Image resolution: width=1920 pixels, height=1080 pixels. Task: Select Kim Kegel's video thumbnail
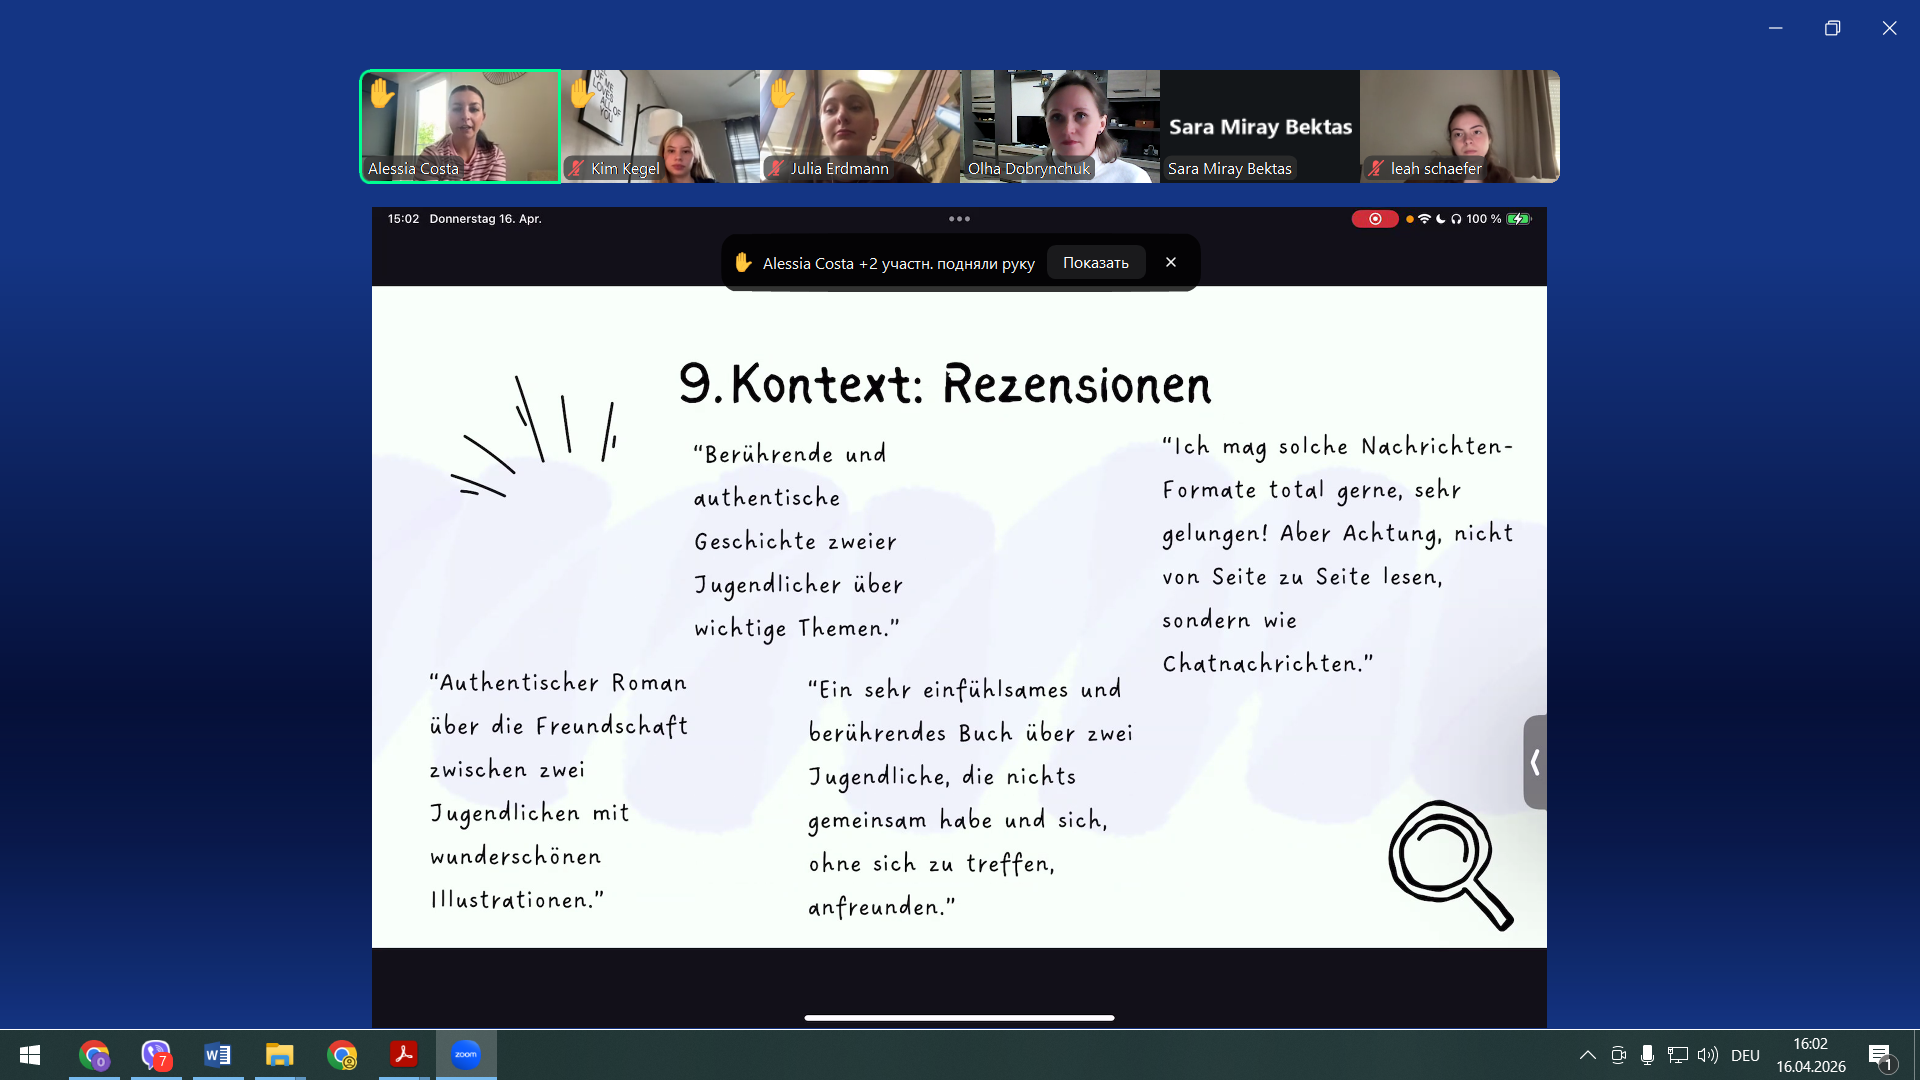point(660,126)
